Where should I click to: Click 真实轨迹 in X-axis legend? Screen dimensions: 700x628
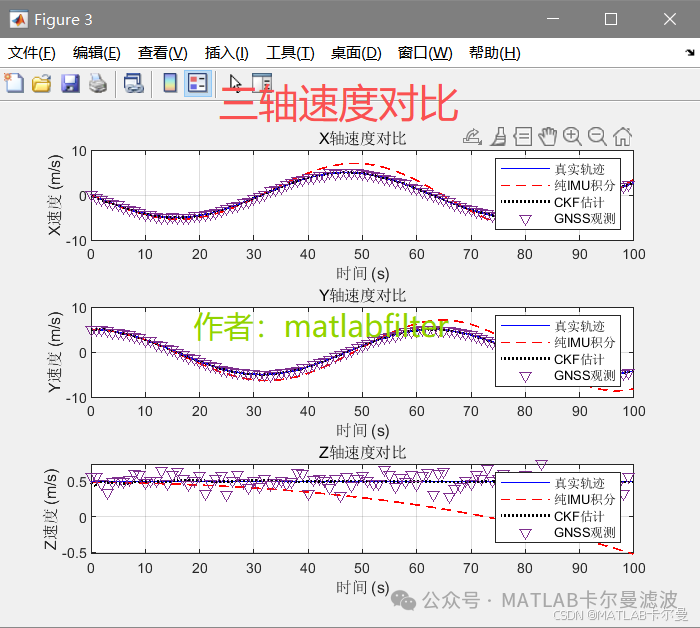tap(579, 169)
